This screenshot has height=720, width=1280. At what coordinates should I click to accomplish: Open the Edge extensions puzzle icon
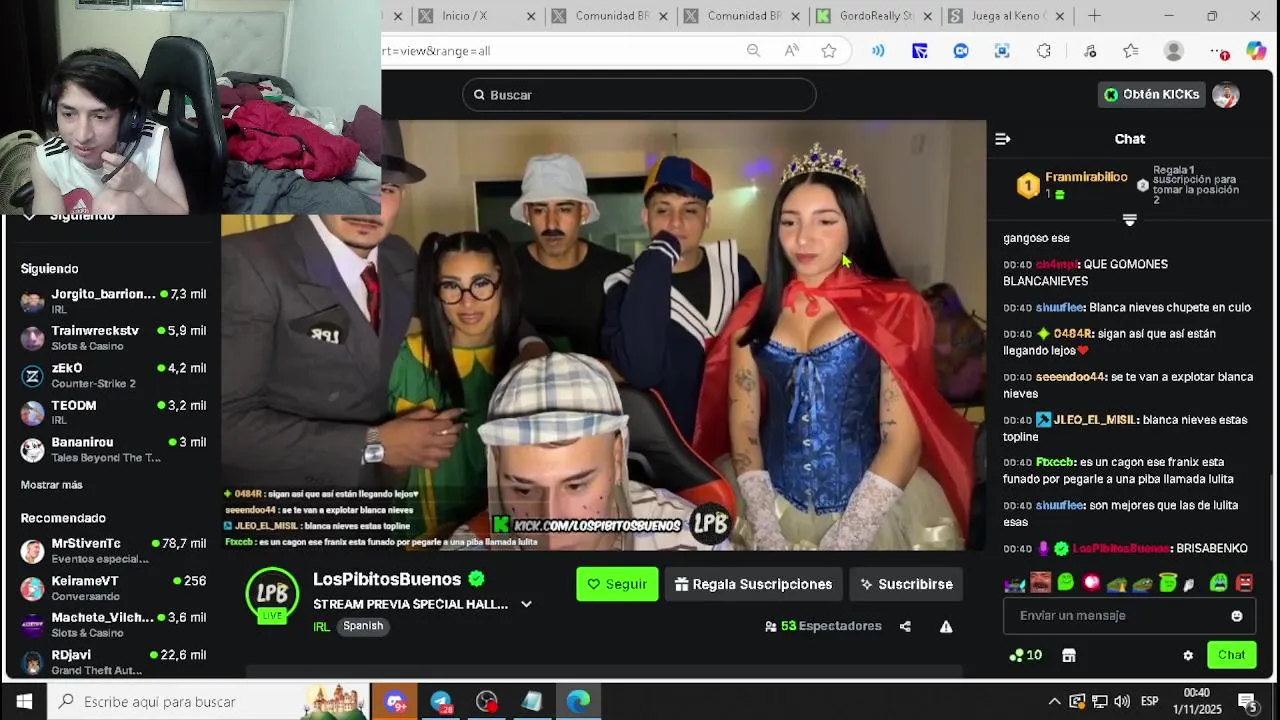[1044, 51]
